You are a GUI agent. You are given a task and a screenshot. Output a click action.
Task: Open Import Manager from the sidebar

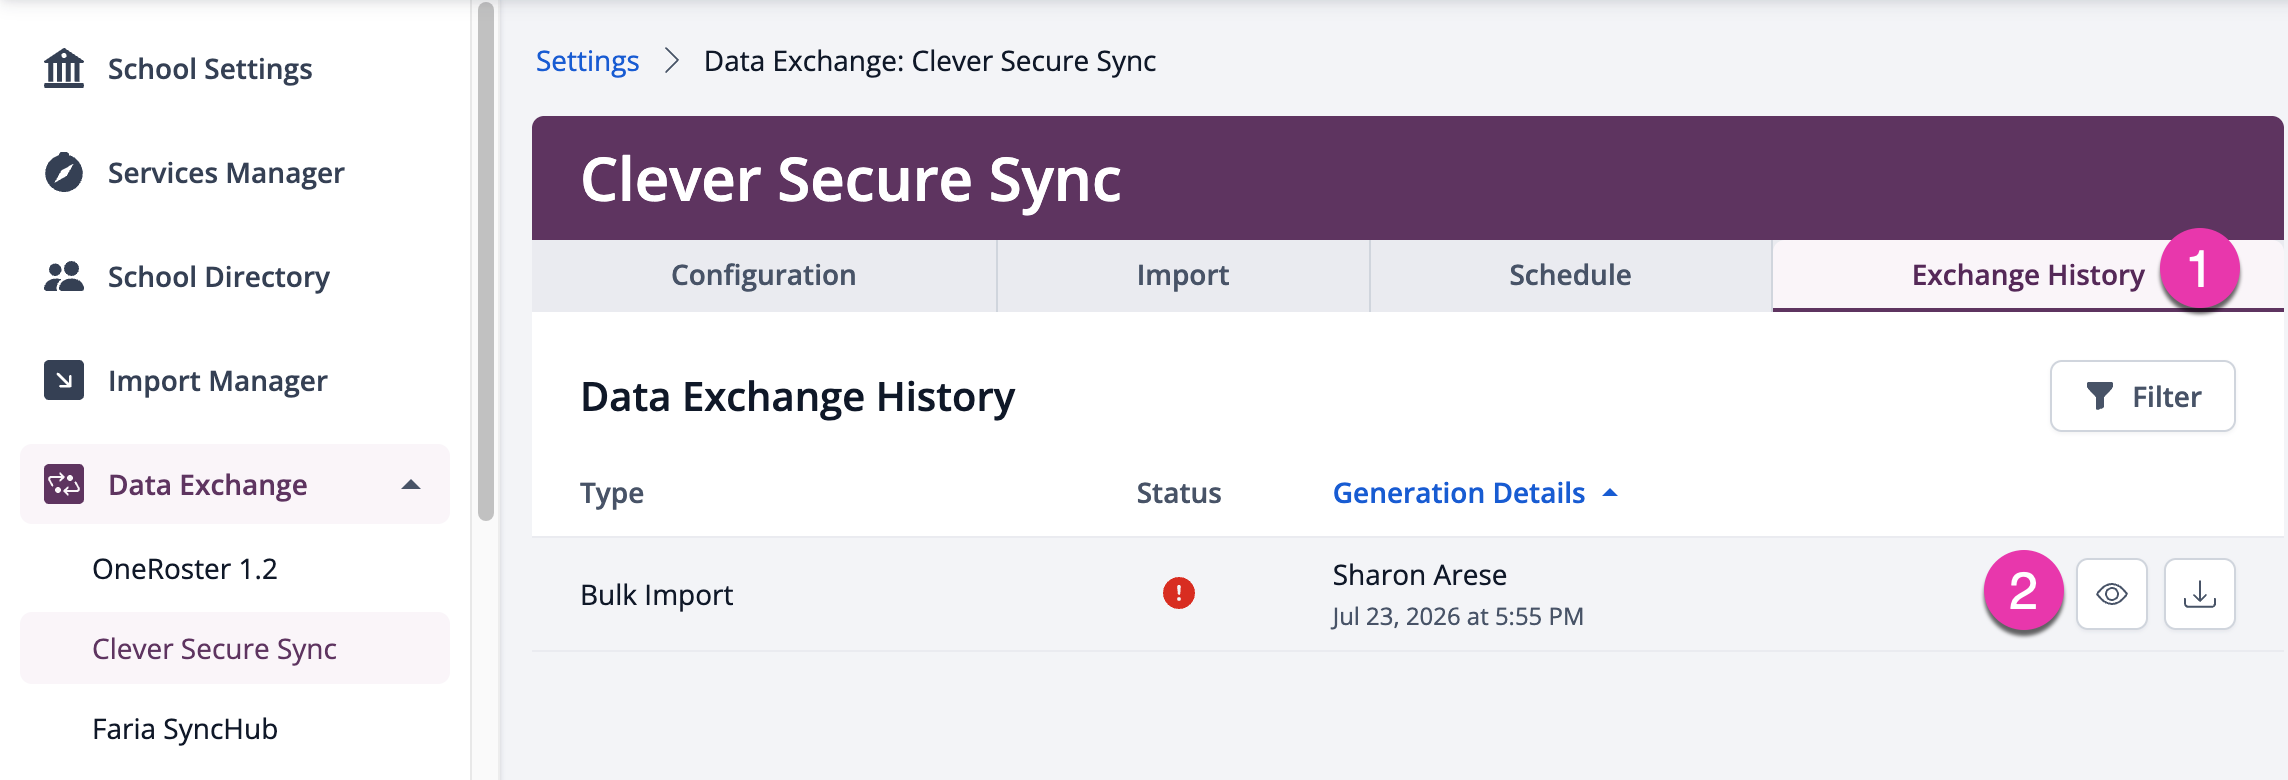[218, 381]
